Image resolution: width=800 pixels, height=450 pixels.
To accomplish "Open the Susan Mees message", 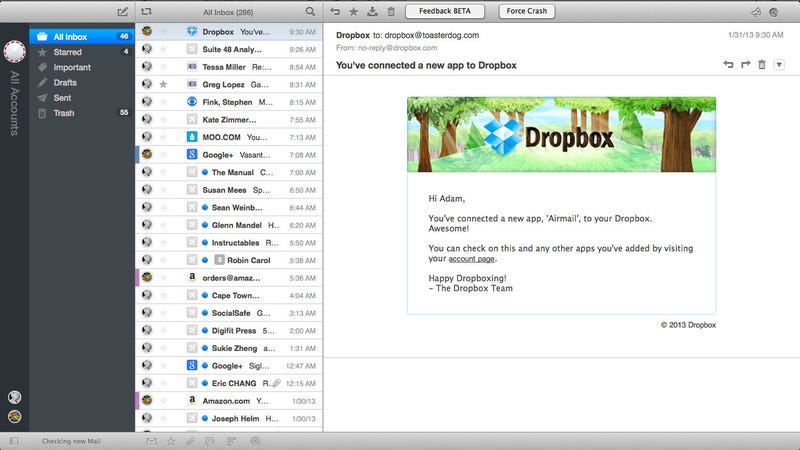I will pos(229,190).
